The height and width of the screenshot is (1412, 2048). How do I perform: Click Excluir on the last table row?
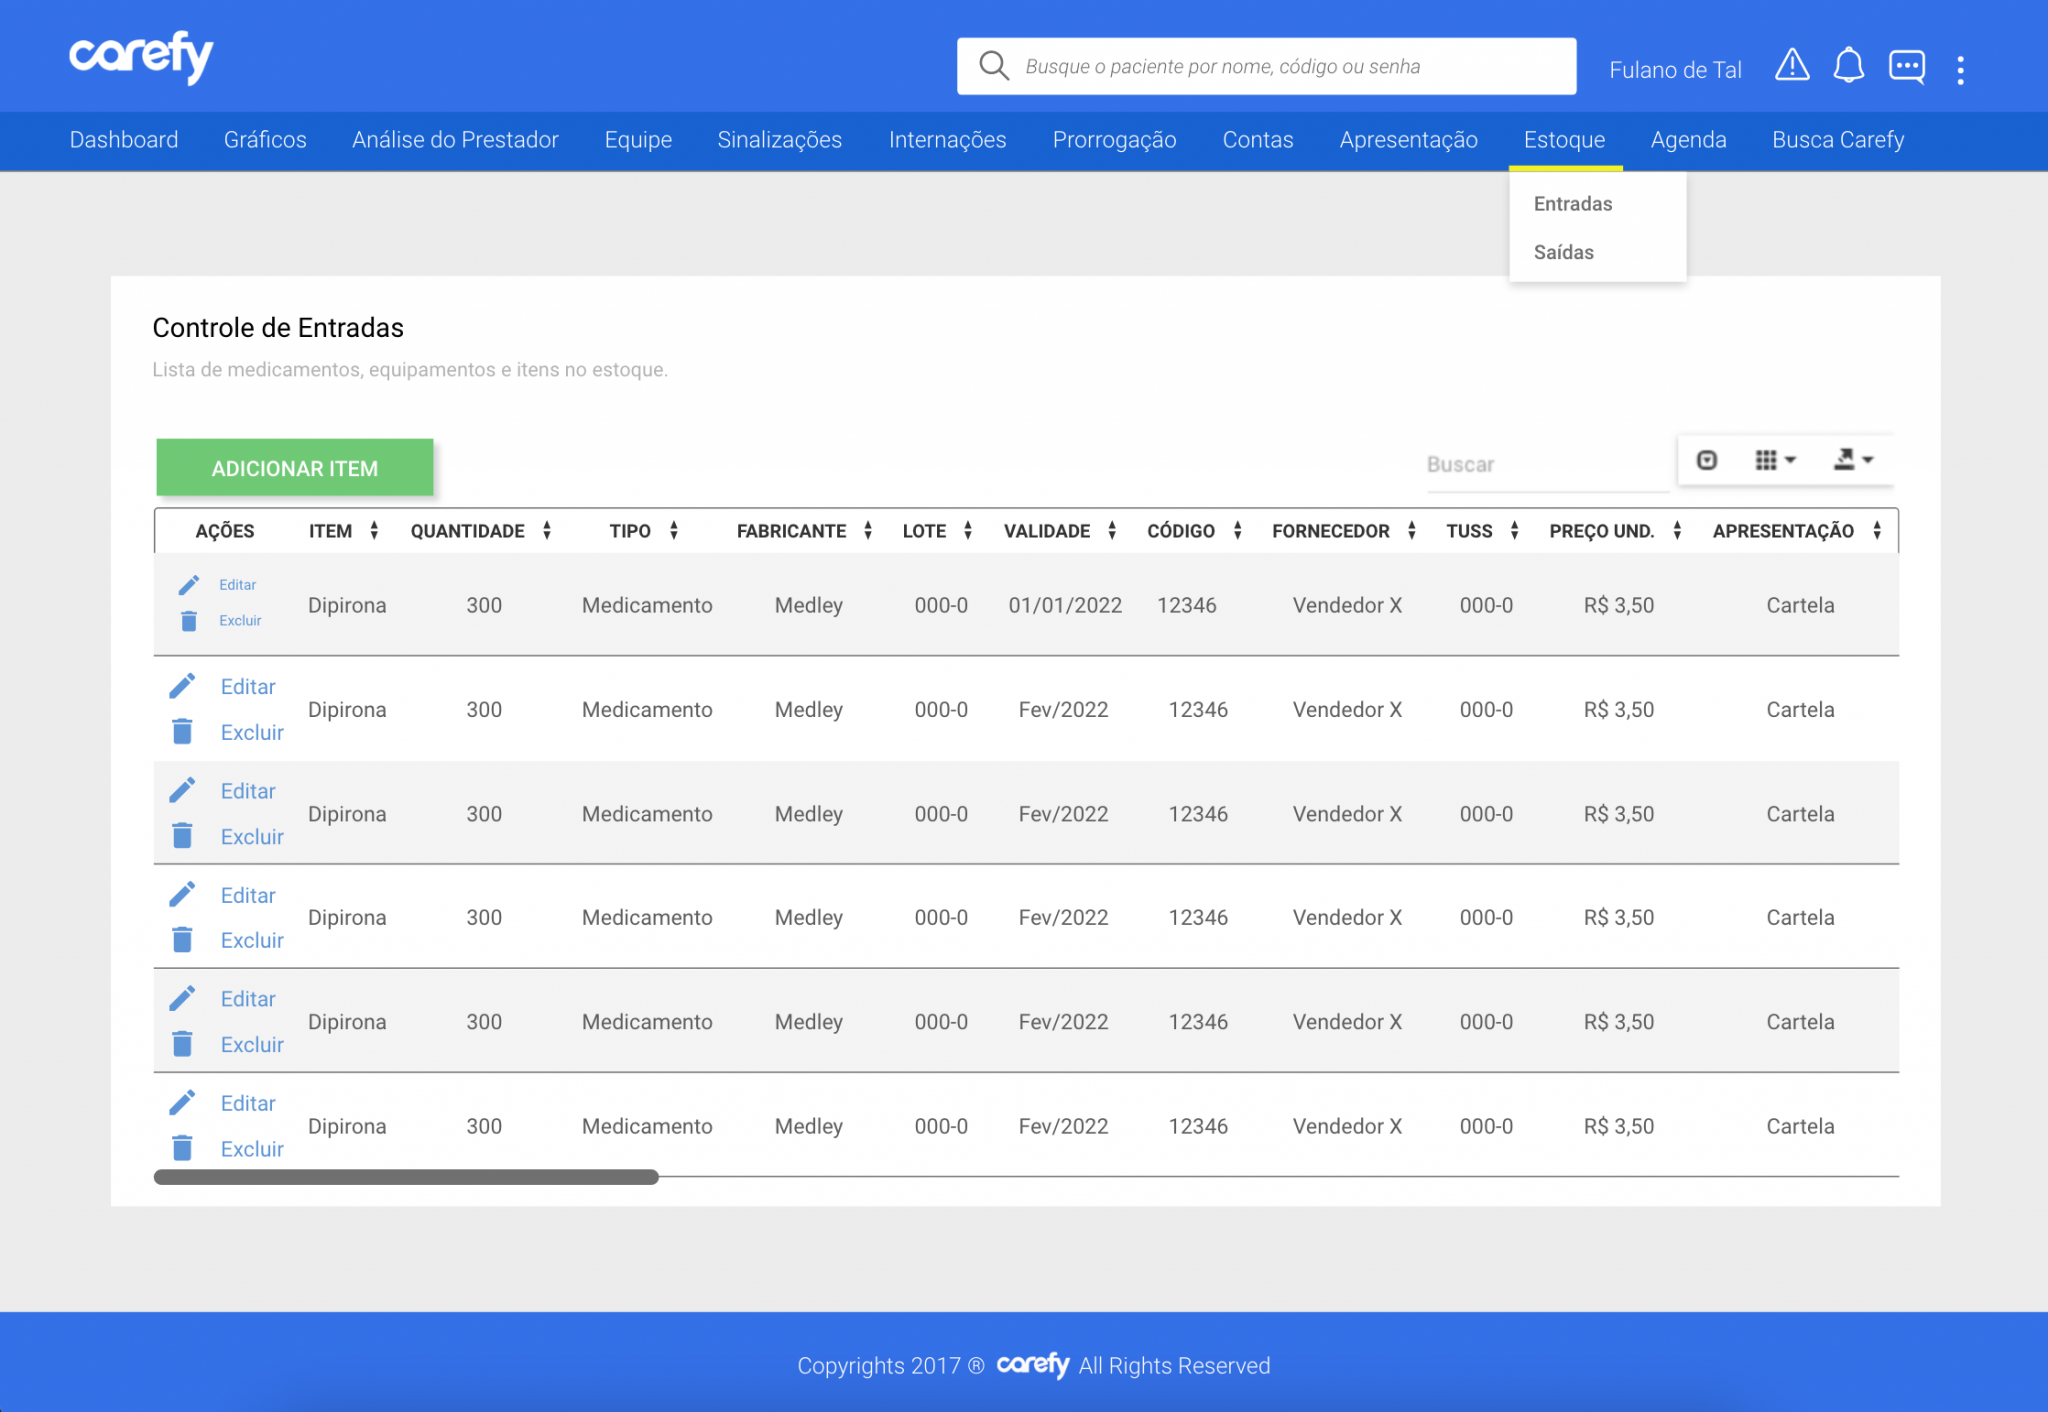click(251, 1149)
